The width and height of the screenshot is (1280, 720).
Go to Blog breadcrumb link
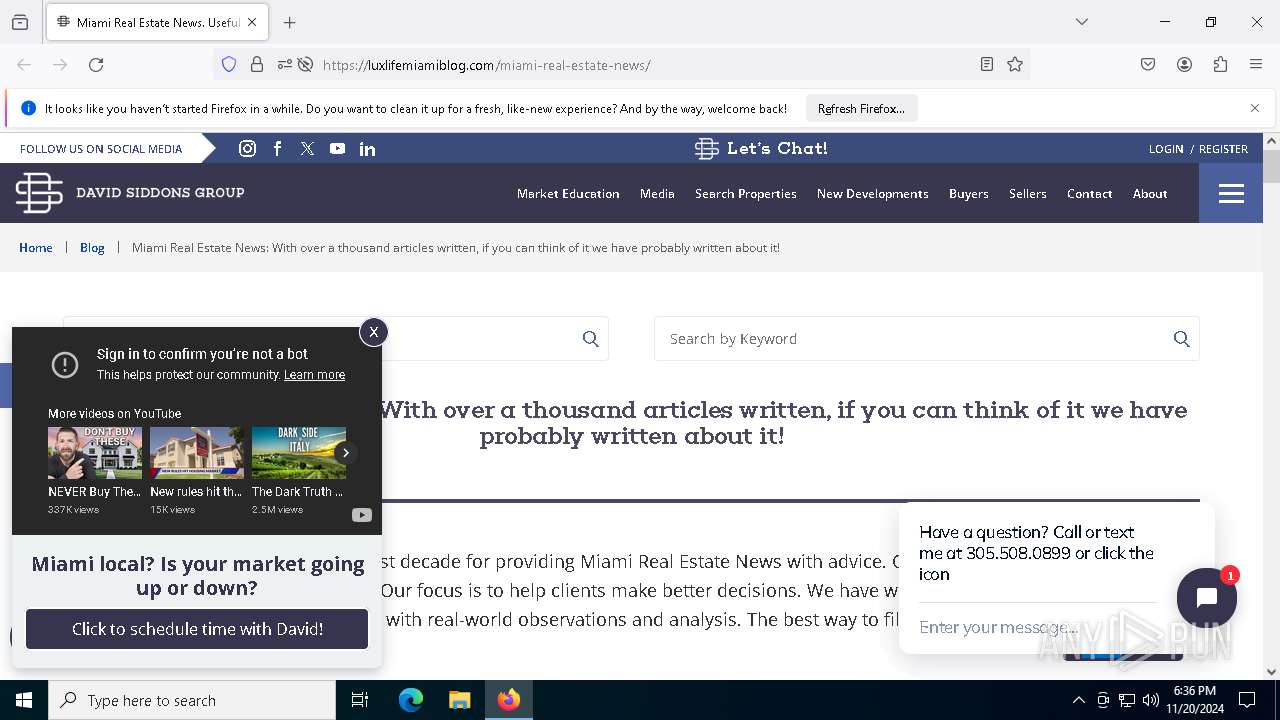tap(92, 248)
